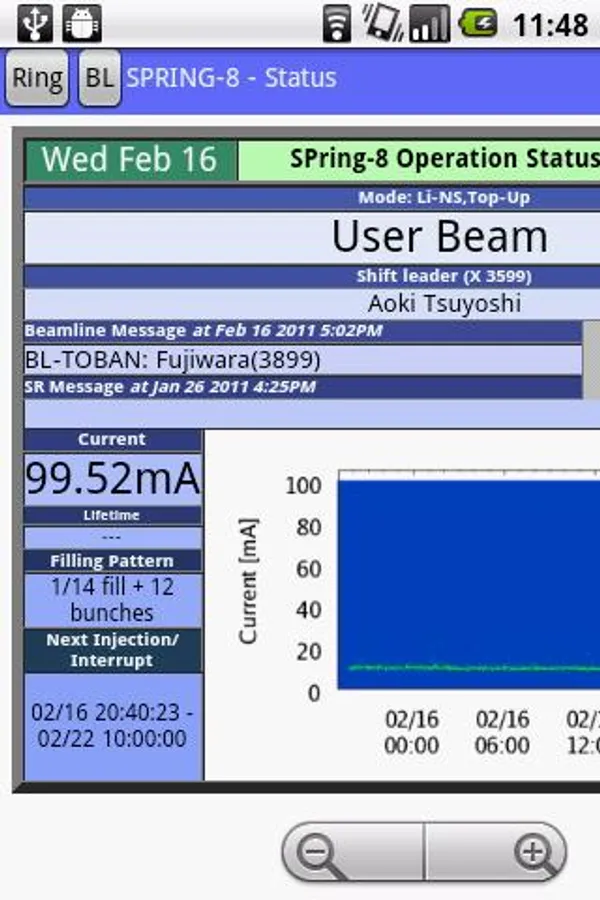
Task: Click the Next Injection/Interrupt header
Action: pyautogui.click(x=113, y=650)
